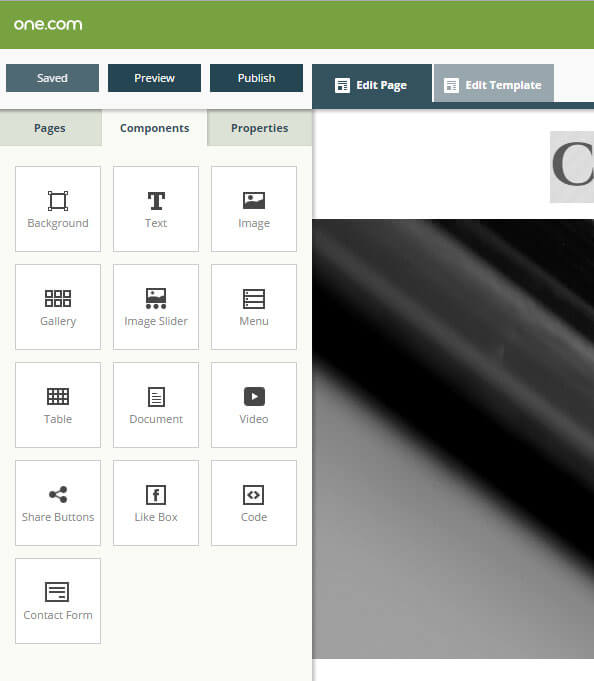The image size is (594, 681).
Task: Select the Text component tile
Action: (x=156, y=209)
